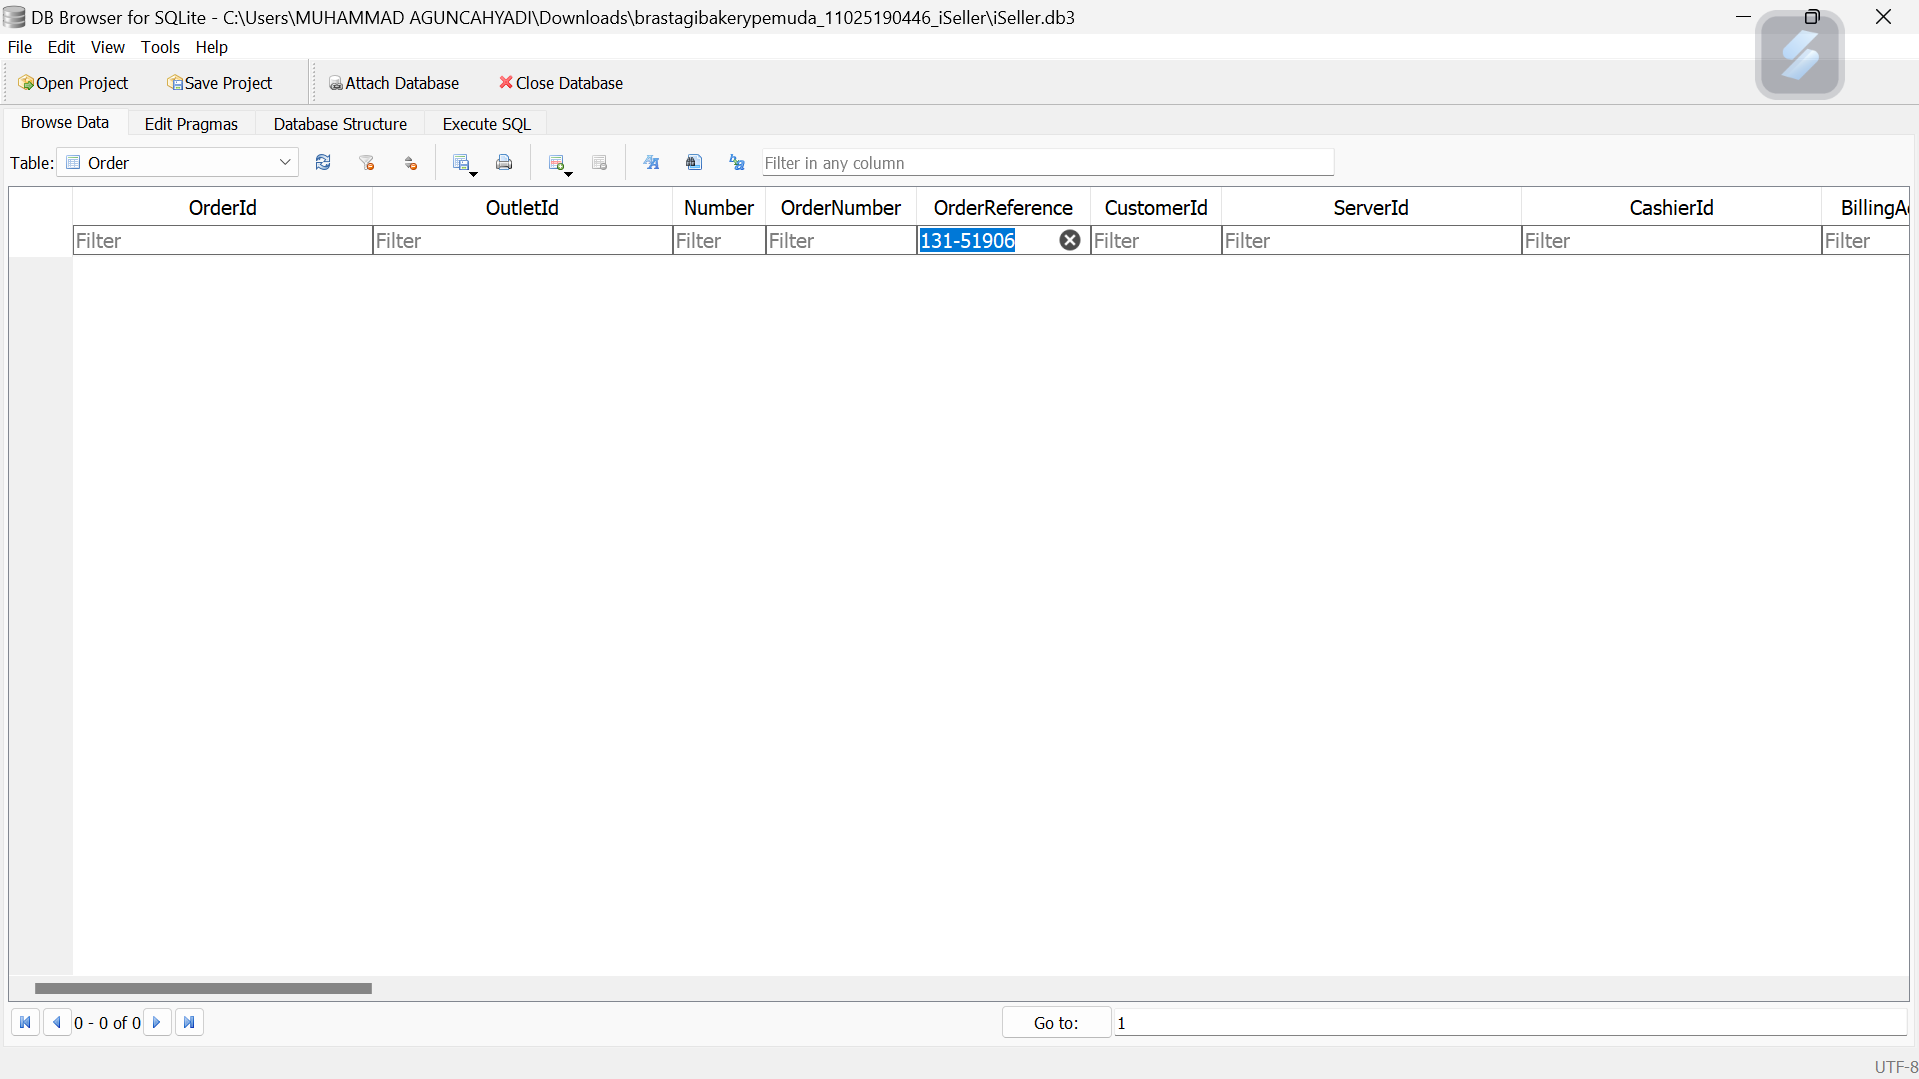This screenshot has height=1079, width=1919.
Task: Open text formatting toolbar icon
Action: point(652,163)
